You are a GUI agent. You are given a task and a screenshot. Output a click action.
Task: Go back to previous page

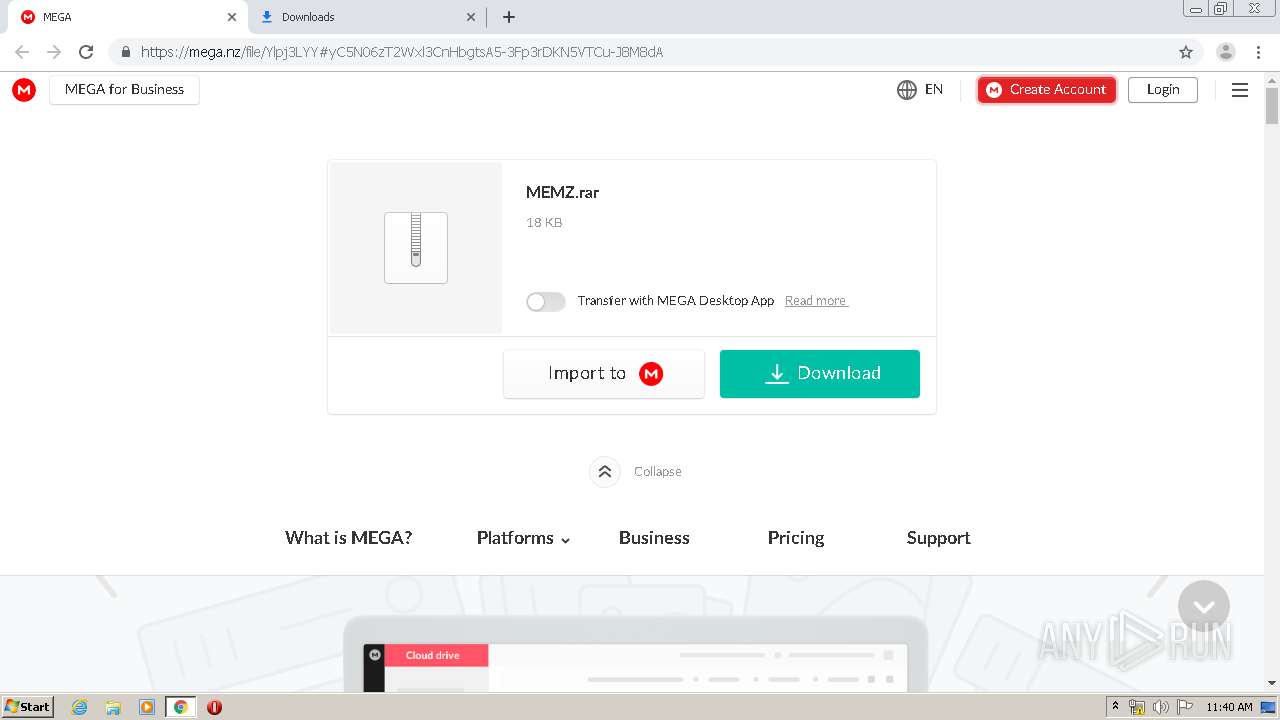pyautogui.click(x=22, y=52)
